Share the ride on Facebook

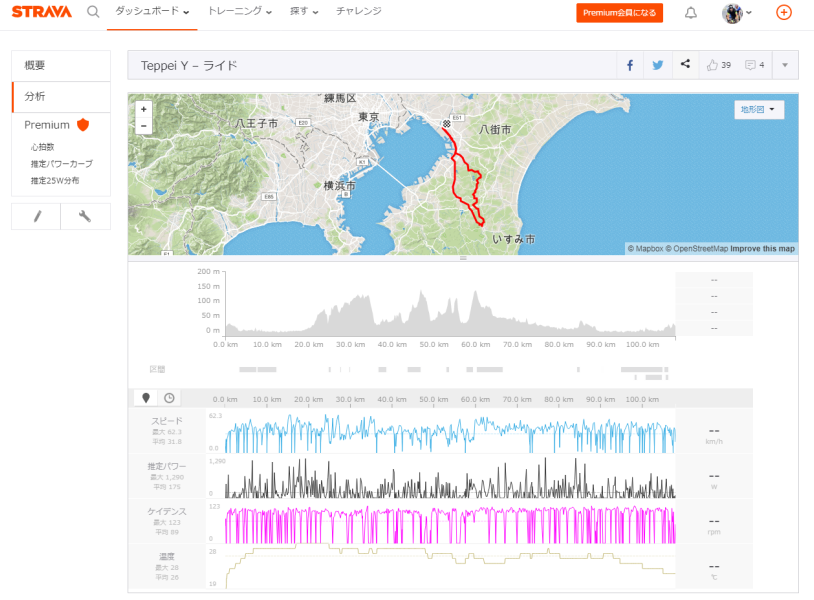(x=630, y=65)
